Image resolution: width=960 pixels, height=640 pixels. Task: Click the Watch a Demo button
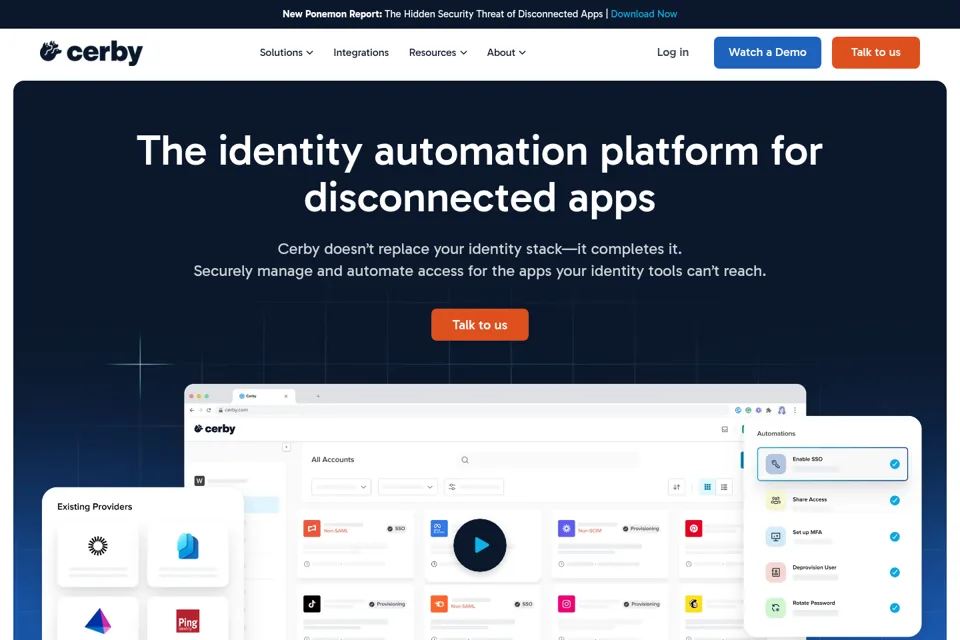767,53
